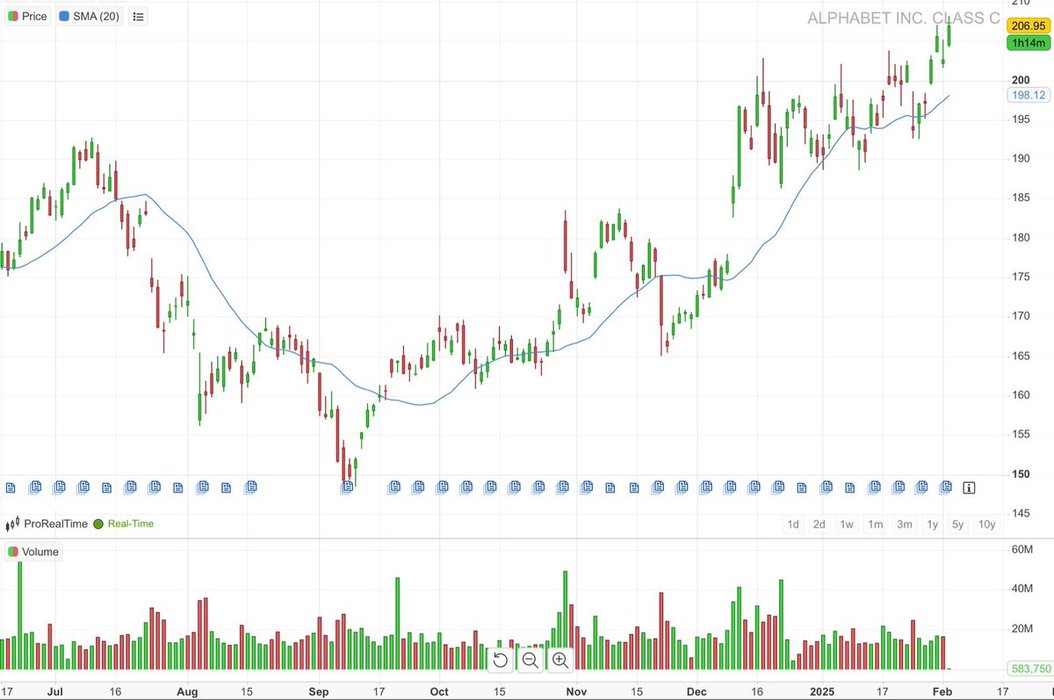Click the 200 price axis label
Viewport: 1054px width, 700px height.
coord(1020,80)
